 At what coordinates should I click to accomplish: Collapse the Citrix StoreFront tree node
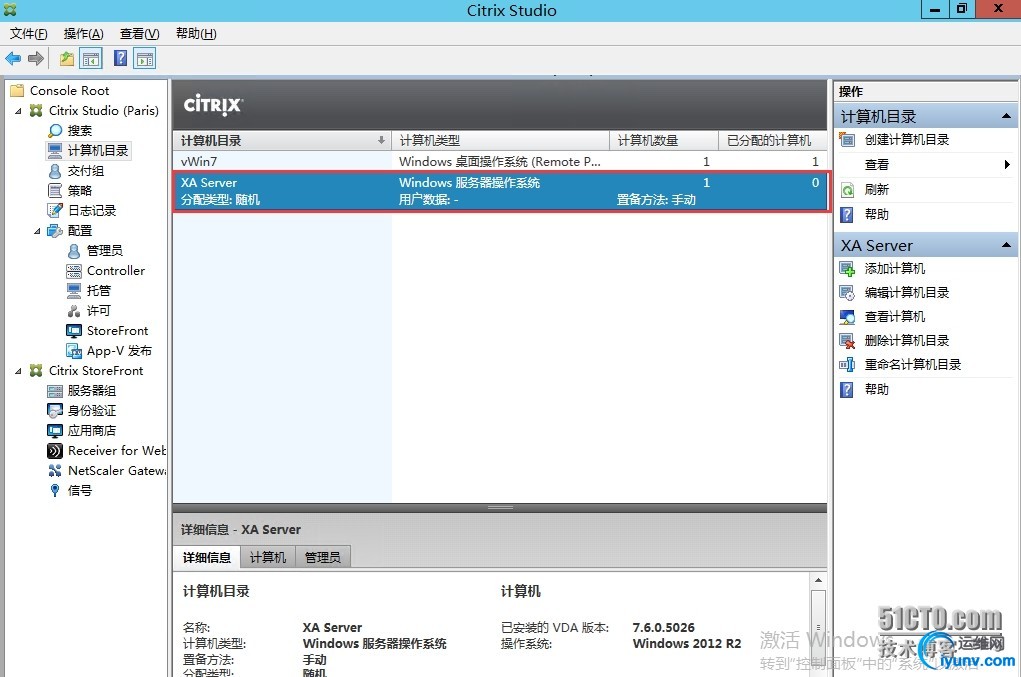point(18,371)
